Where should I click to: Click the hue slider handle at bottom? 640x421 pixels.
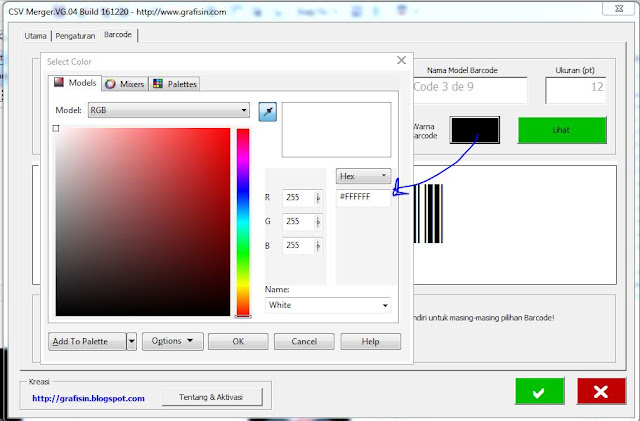(243, 316)
